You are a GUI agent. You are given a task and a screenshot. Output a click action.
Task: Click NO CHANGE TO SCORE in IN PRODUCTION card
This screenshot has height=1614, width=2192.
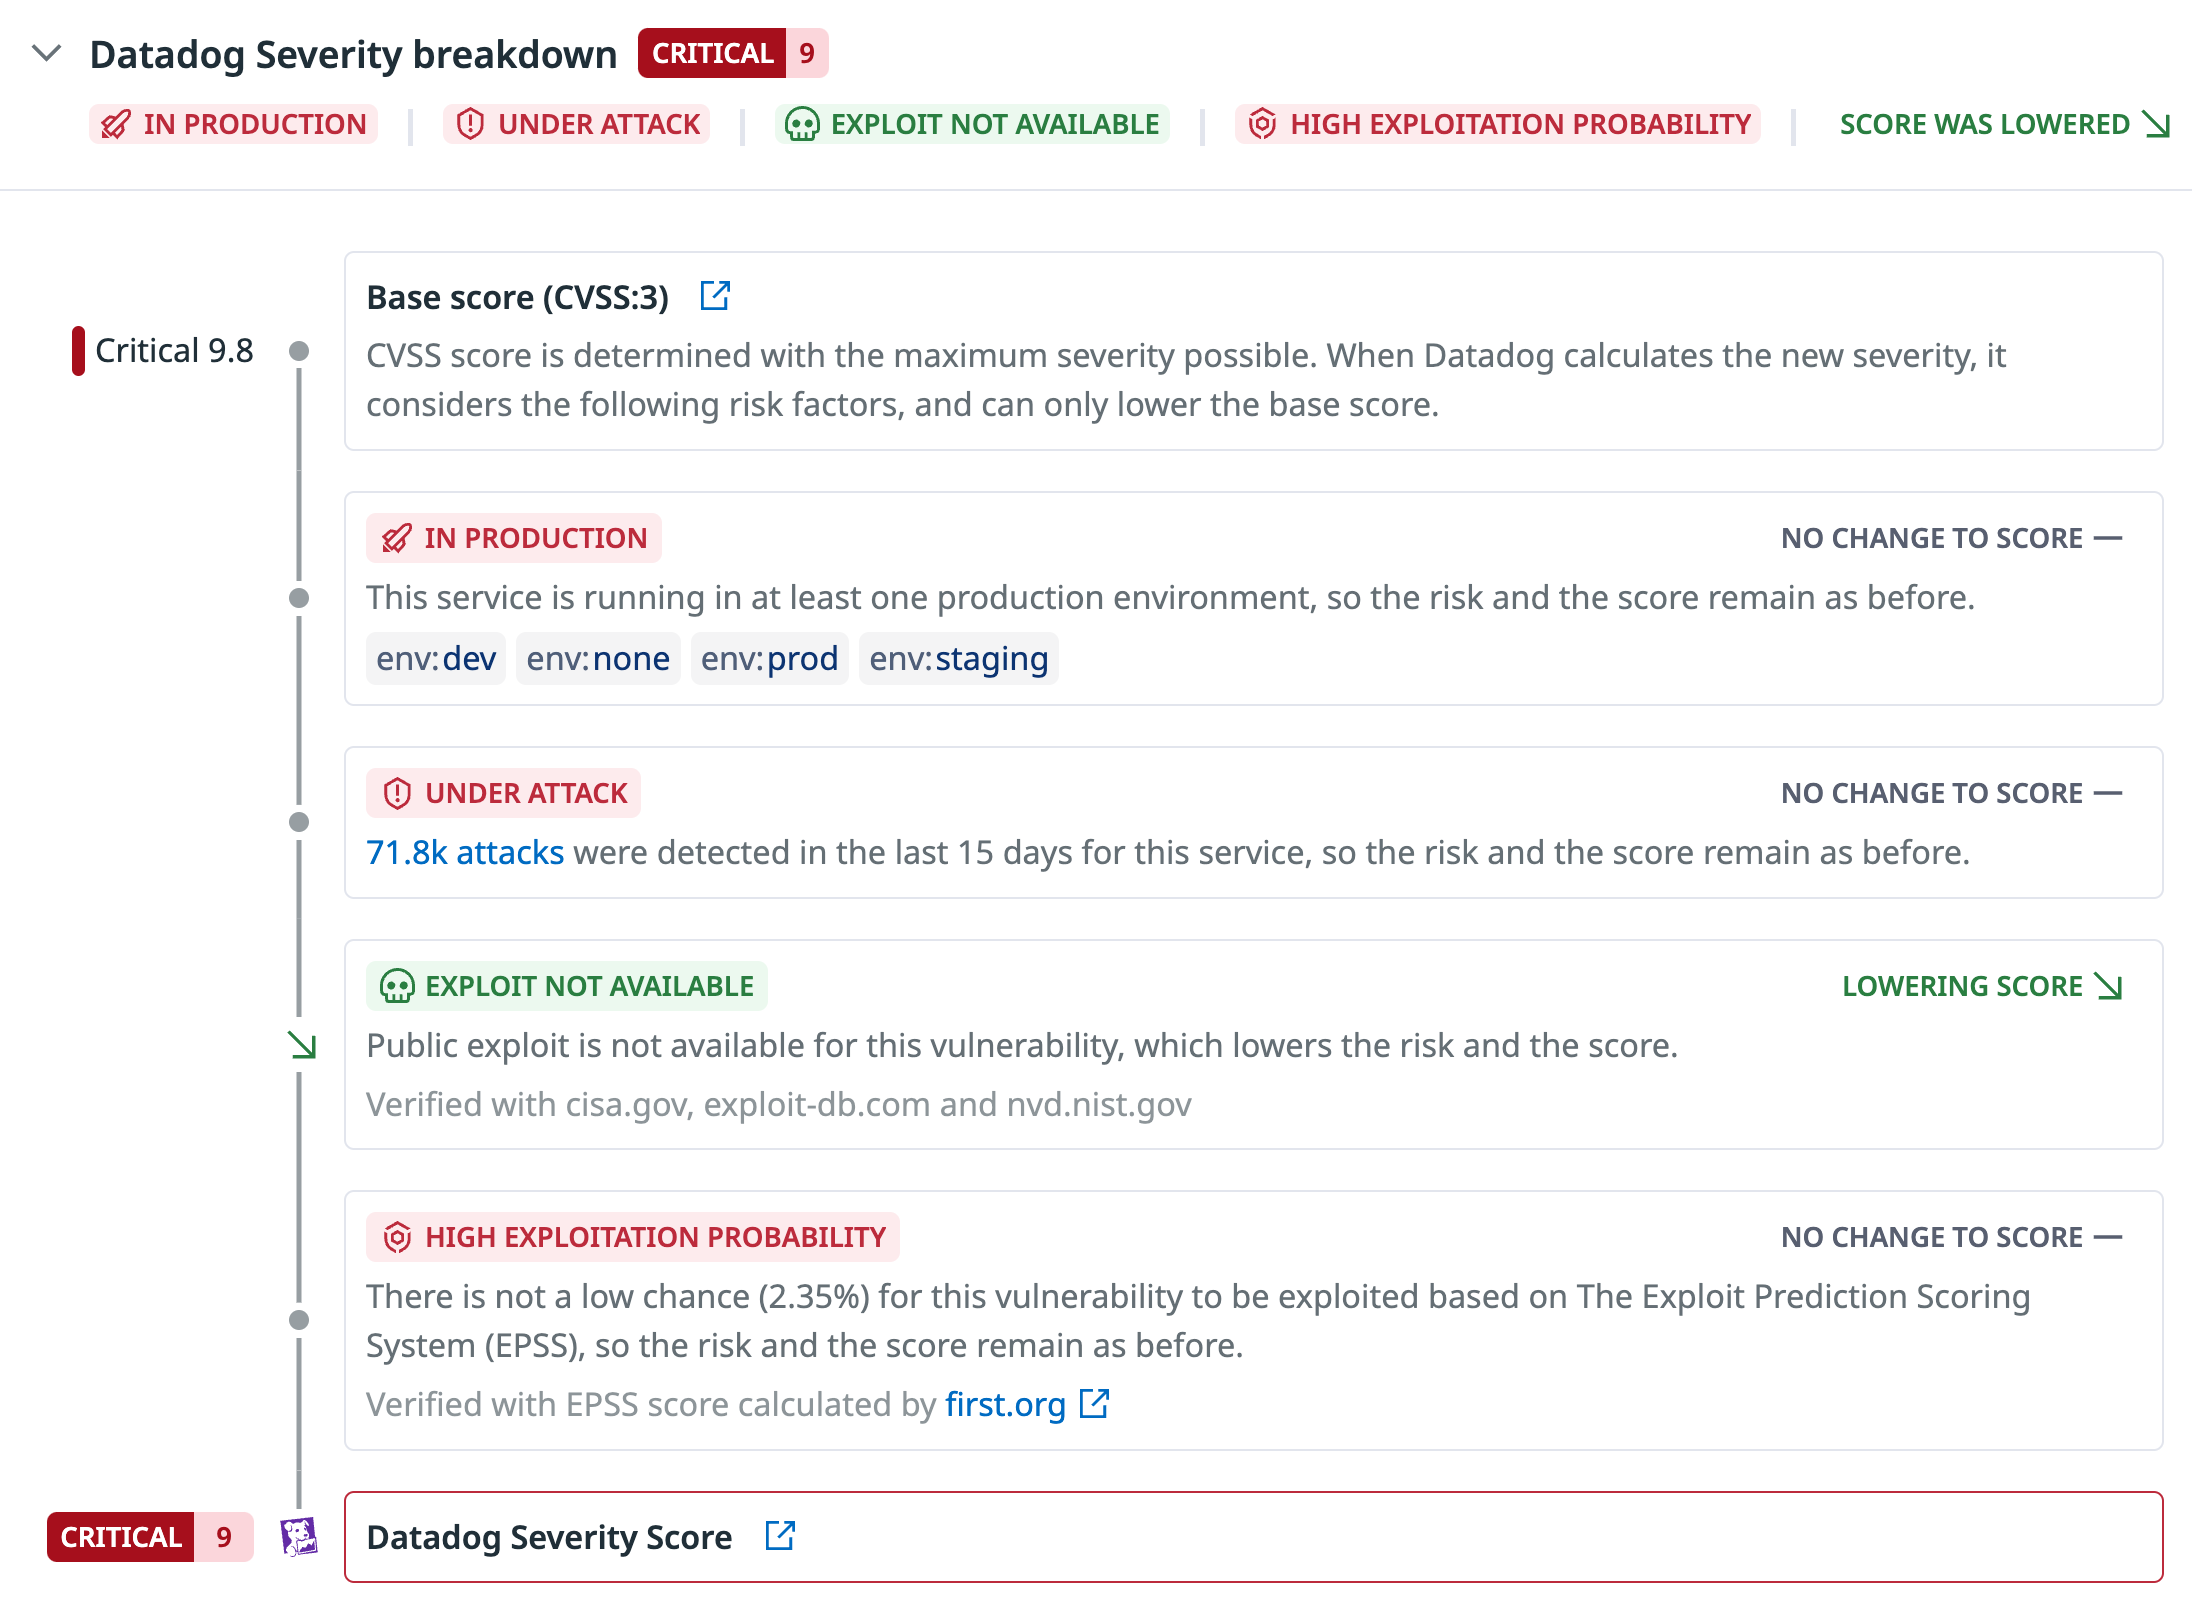coord(1951,538)
